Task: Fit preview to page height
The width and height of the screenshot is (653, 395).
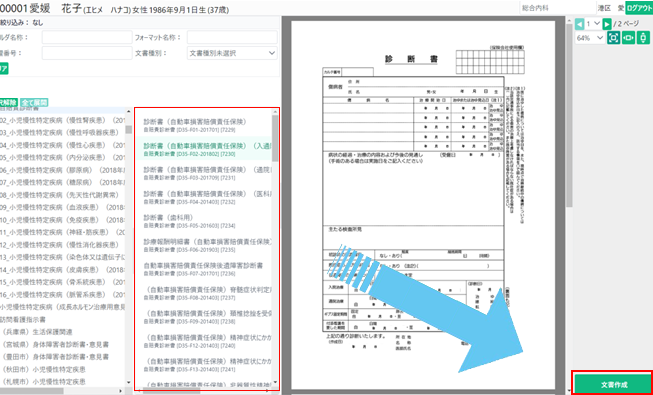Action: pos(643,38)
